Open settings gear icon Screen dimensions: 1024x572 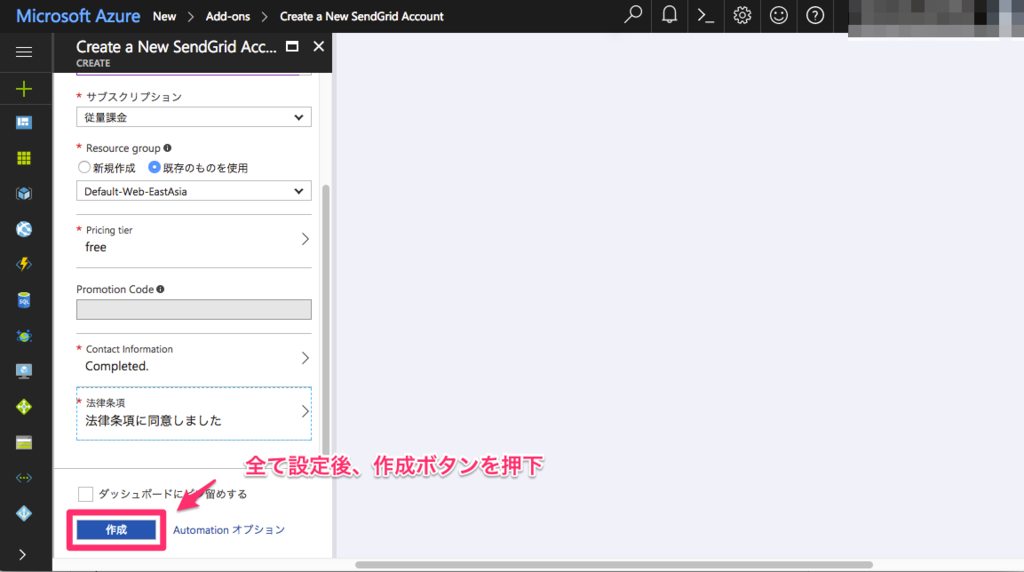(742, 15)
